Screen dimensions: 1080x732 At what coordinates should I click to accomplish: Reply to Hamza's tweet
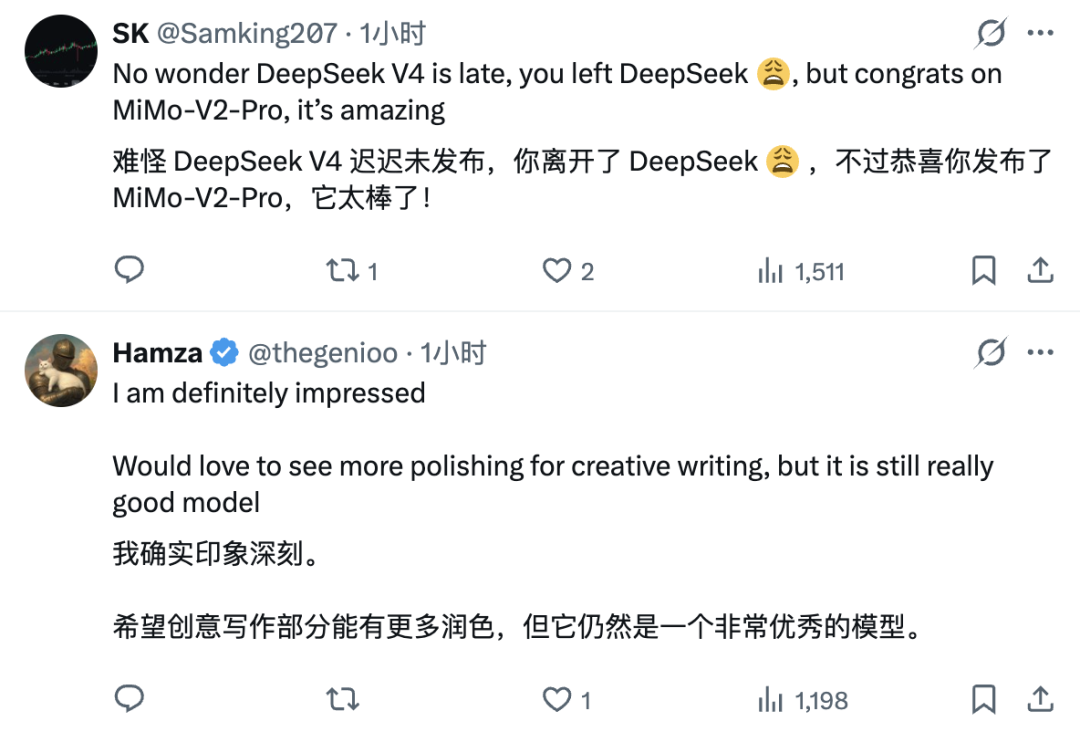point(130,699)
